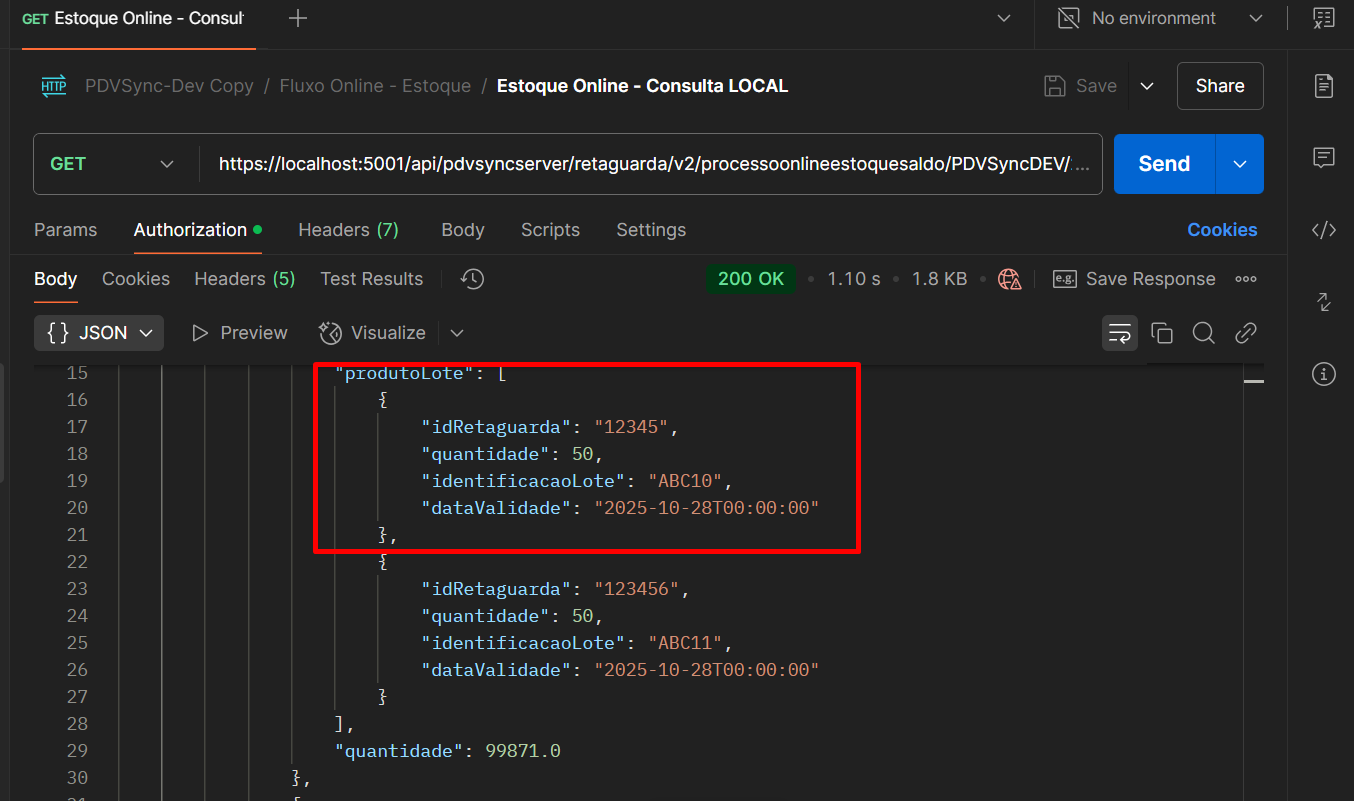The height and width of the screenshot is (801, 1354).
Task: Expand the No environment selector
Action: coord(1256,18)
